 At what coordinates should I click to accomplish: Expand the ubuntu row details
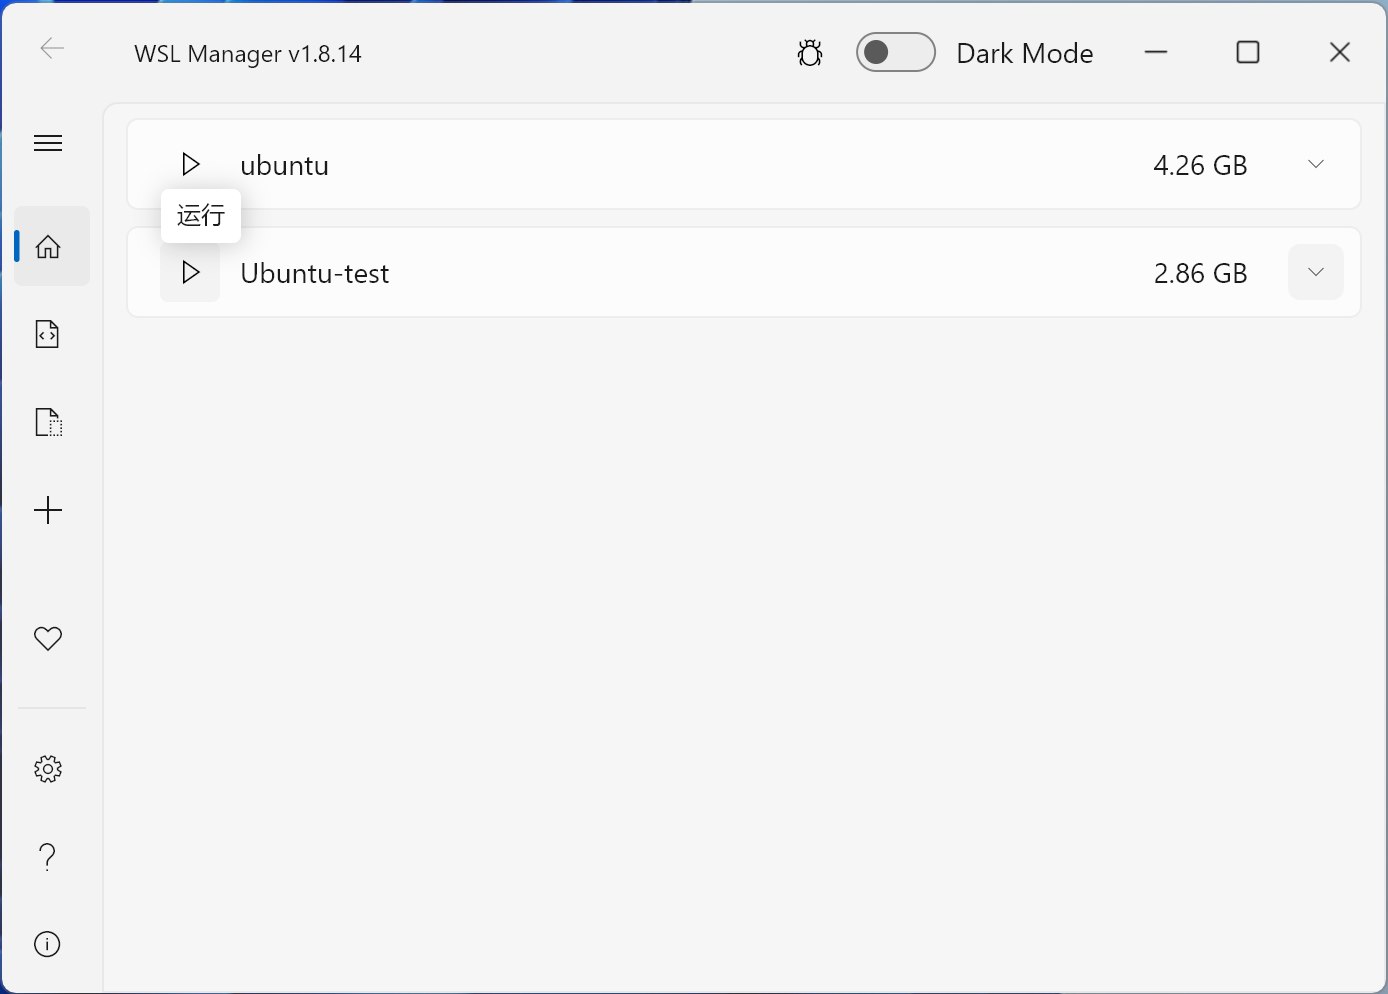1316,164
